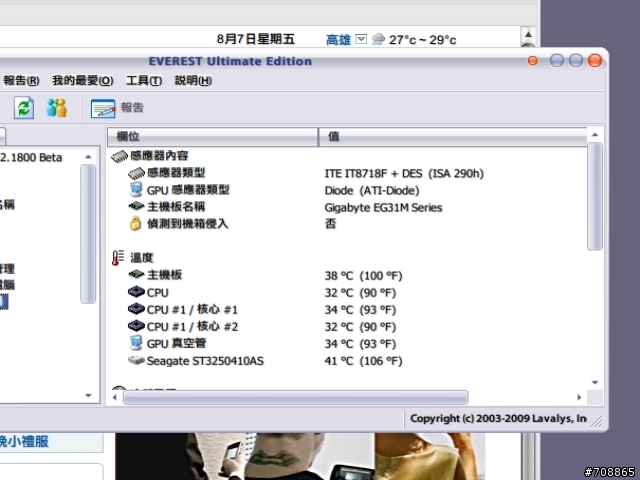Click the 偵測到機箱侵入 padlock icon
The width and height of the screenshot is (640, 480).
[136, 223]
